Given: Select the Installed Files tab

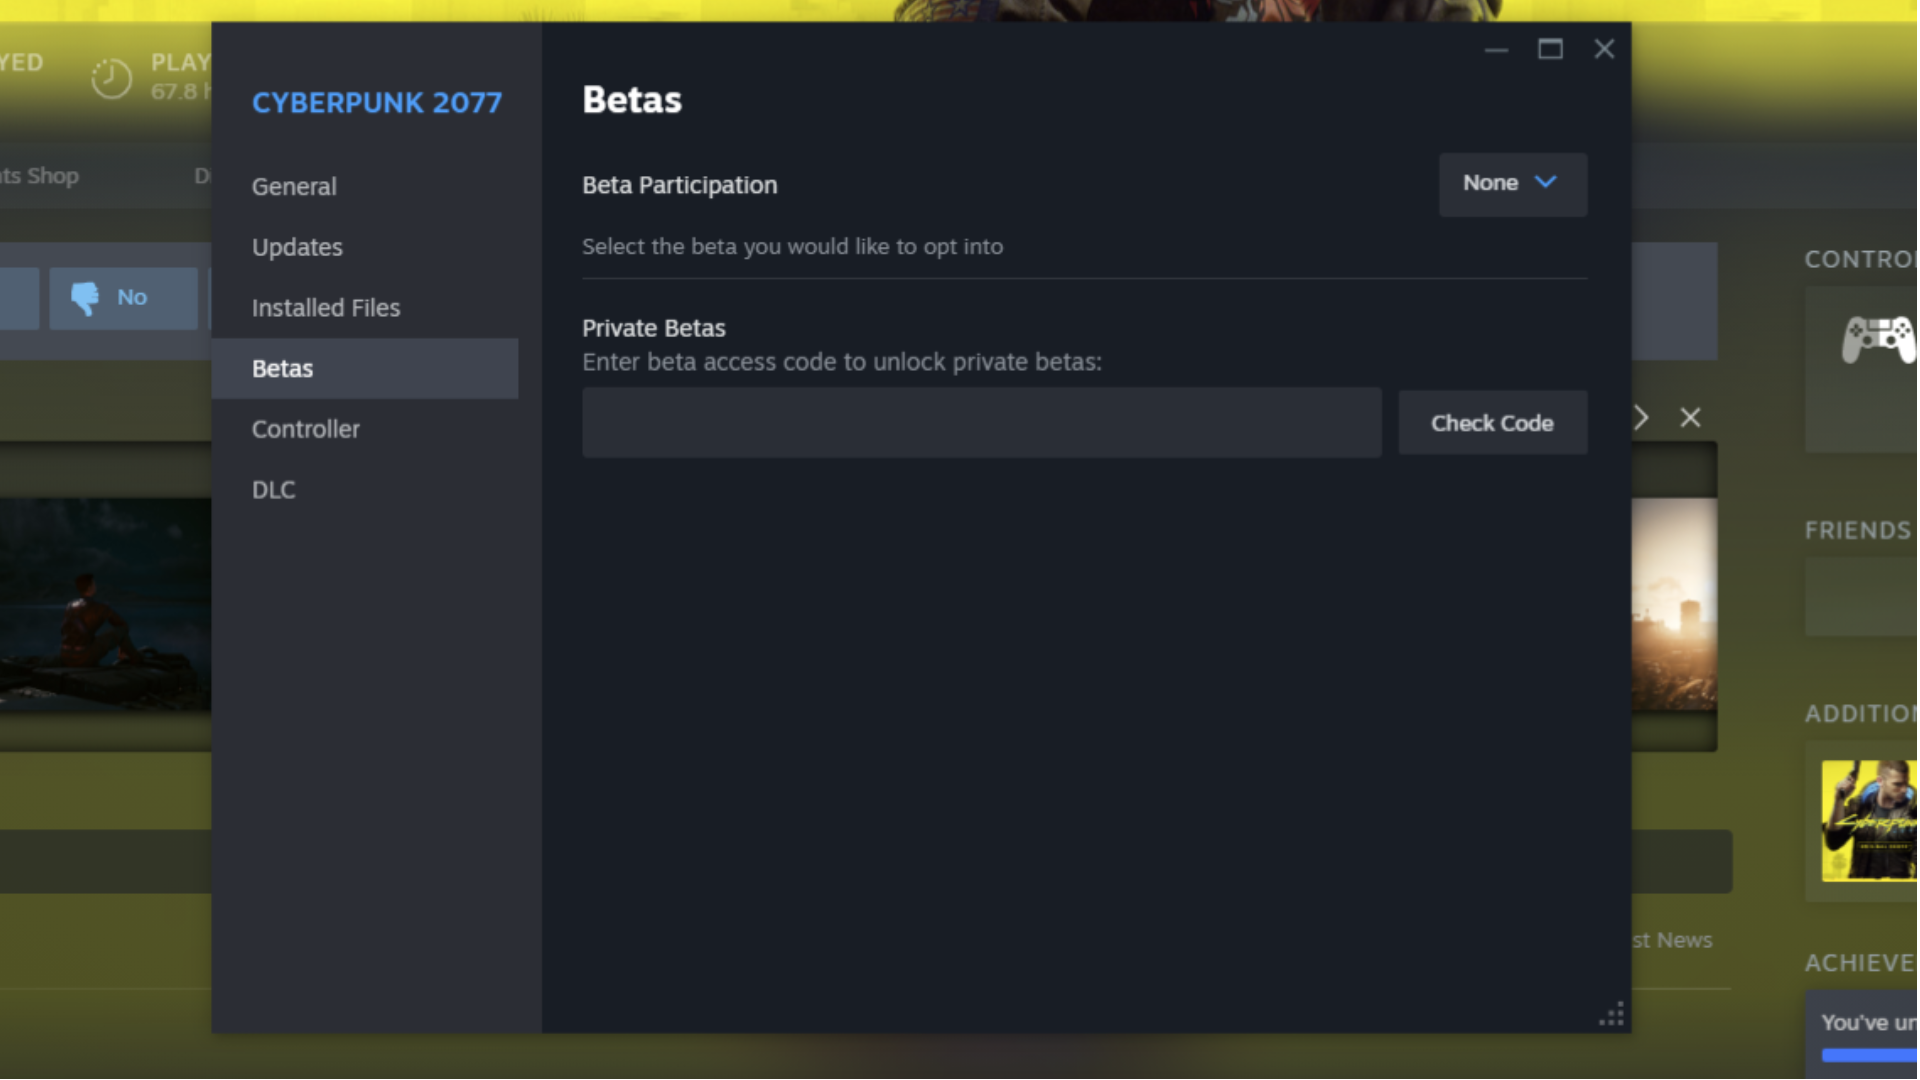Looking at the screenshot, I should pyautogui.click(x=326, y=308).
